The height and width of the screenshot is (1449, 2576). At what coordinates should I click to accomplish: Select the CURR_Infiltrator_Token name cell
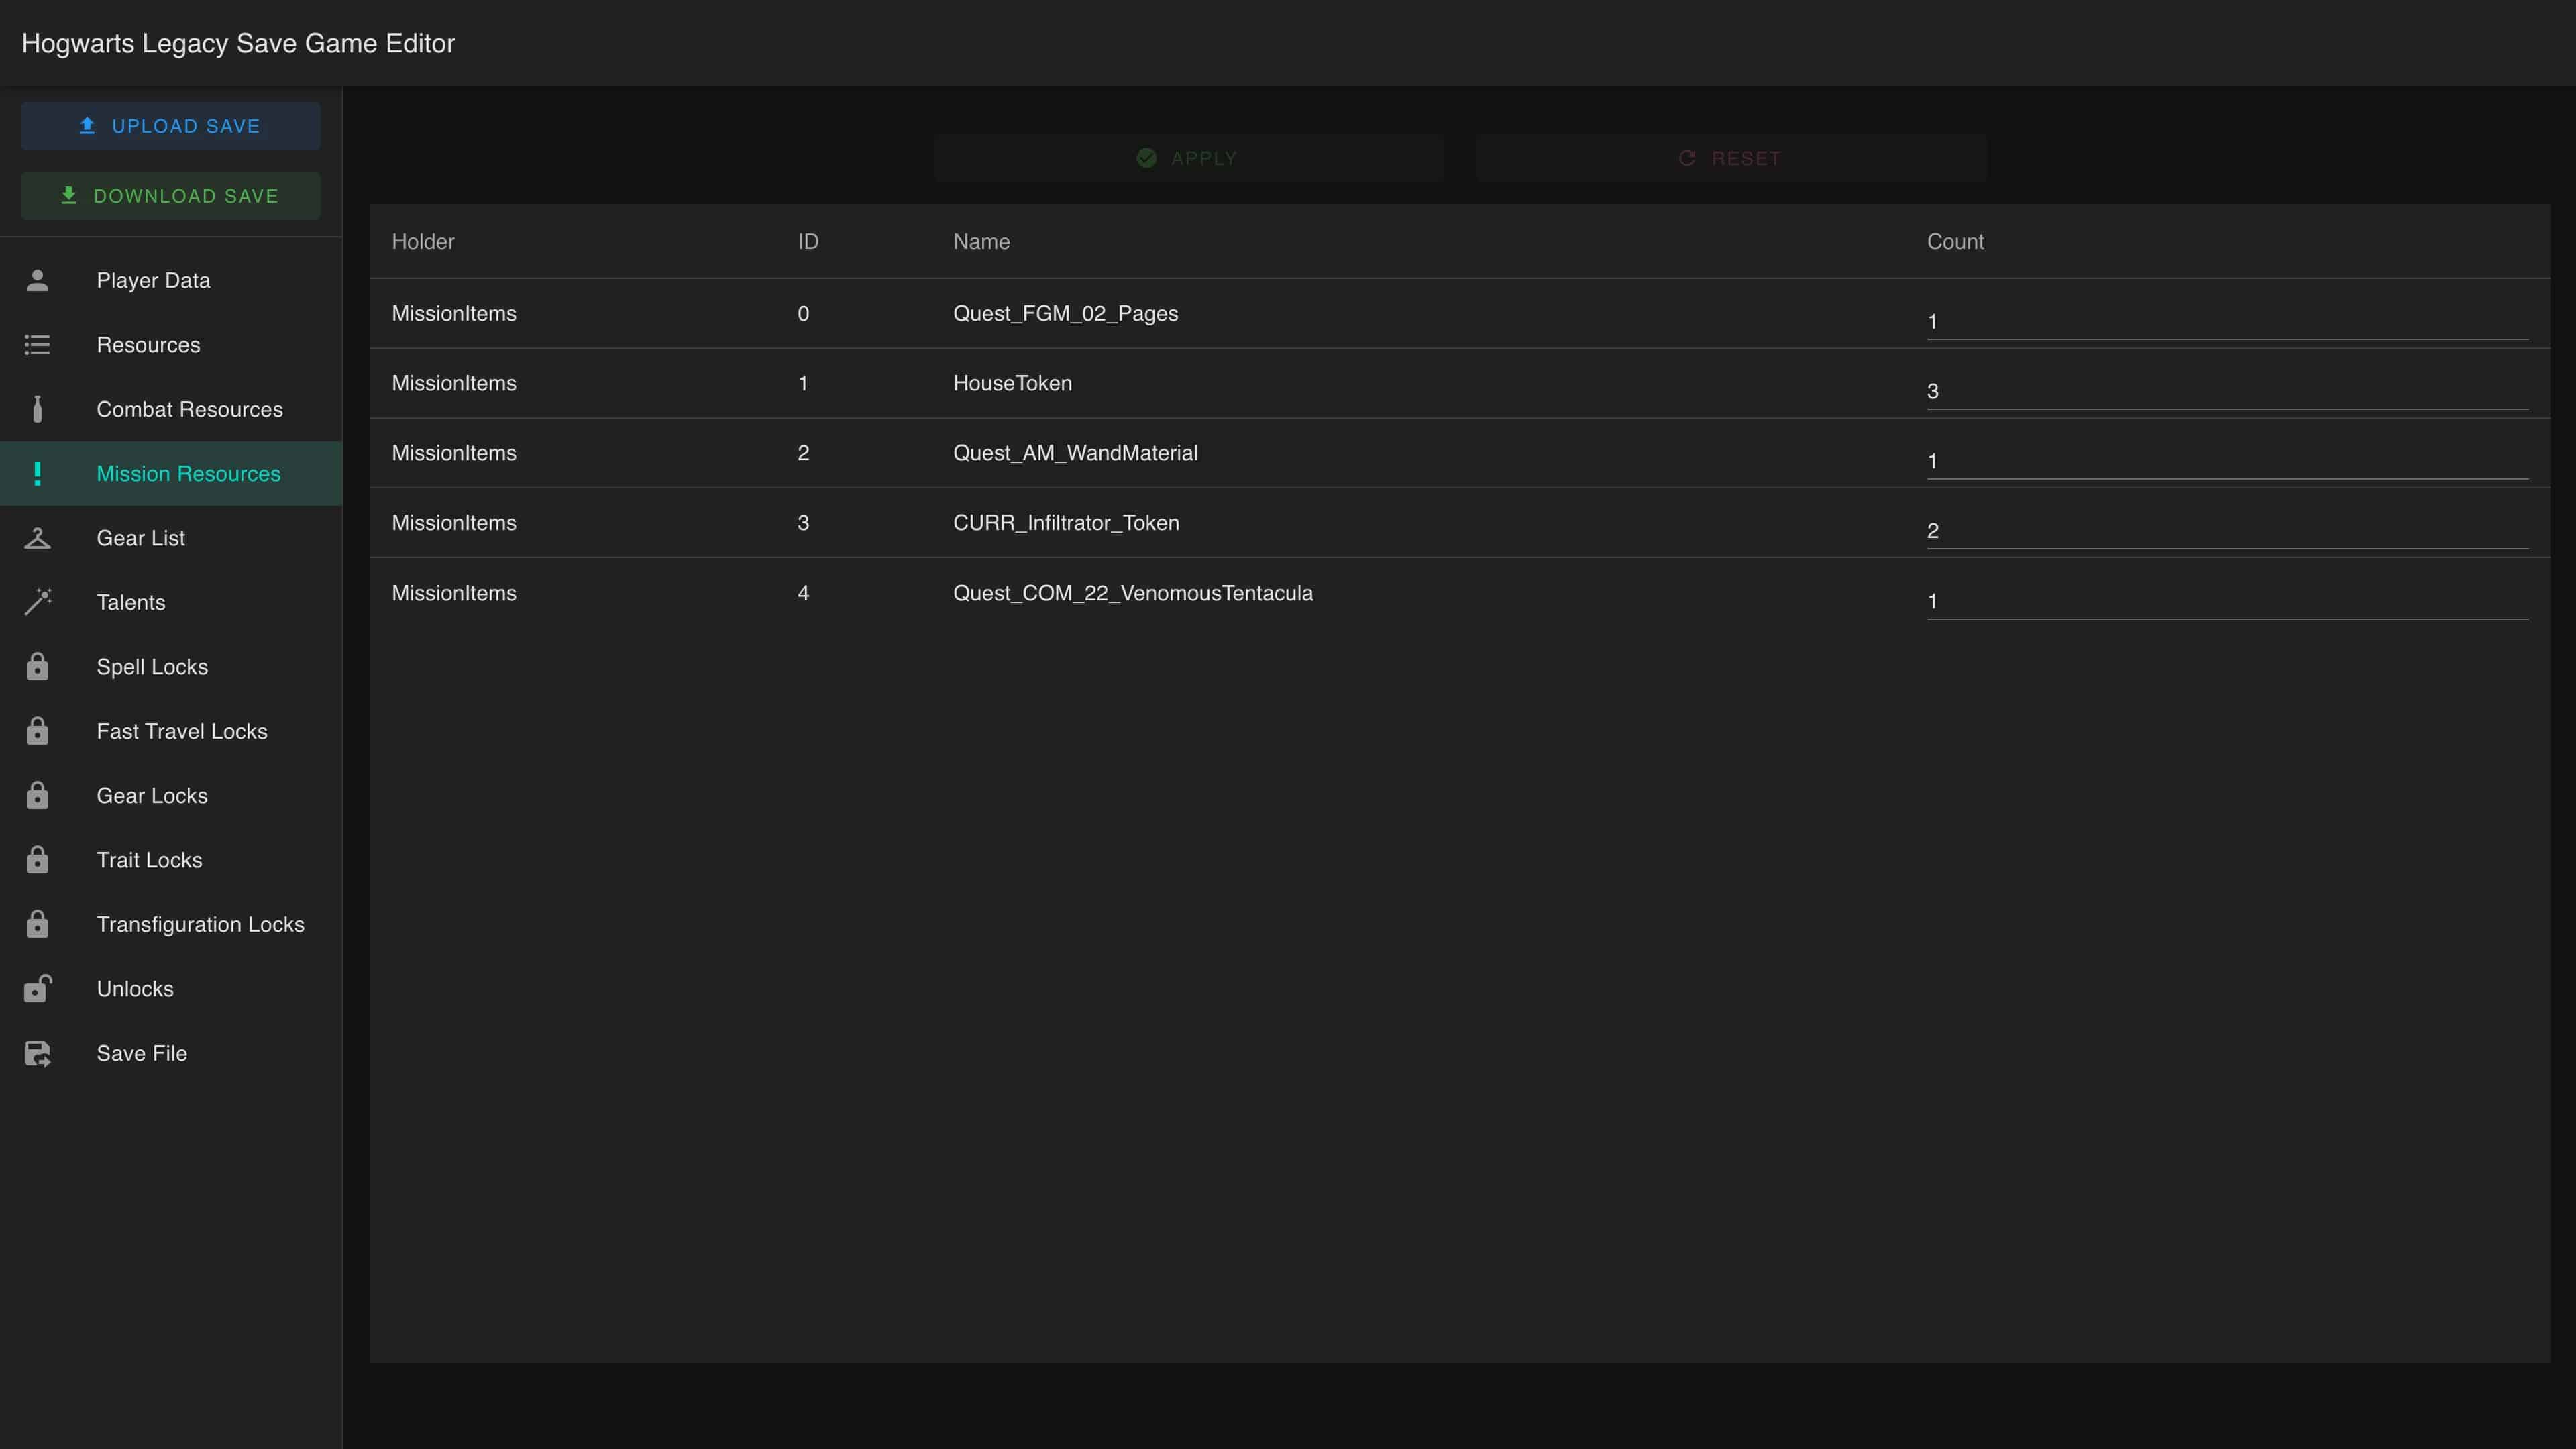[1066, 523]
